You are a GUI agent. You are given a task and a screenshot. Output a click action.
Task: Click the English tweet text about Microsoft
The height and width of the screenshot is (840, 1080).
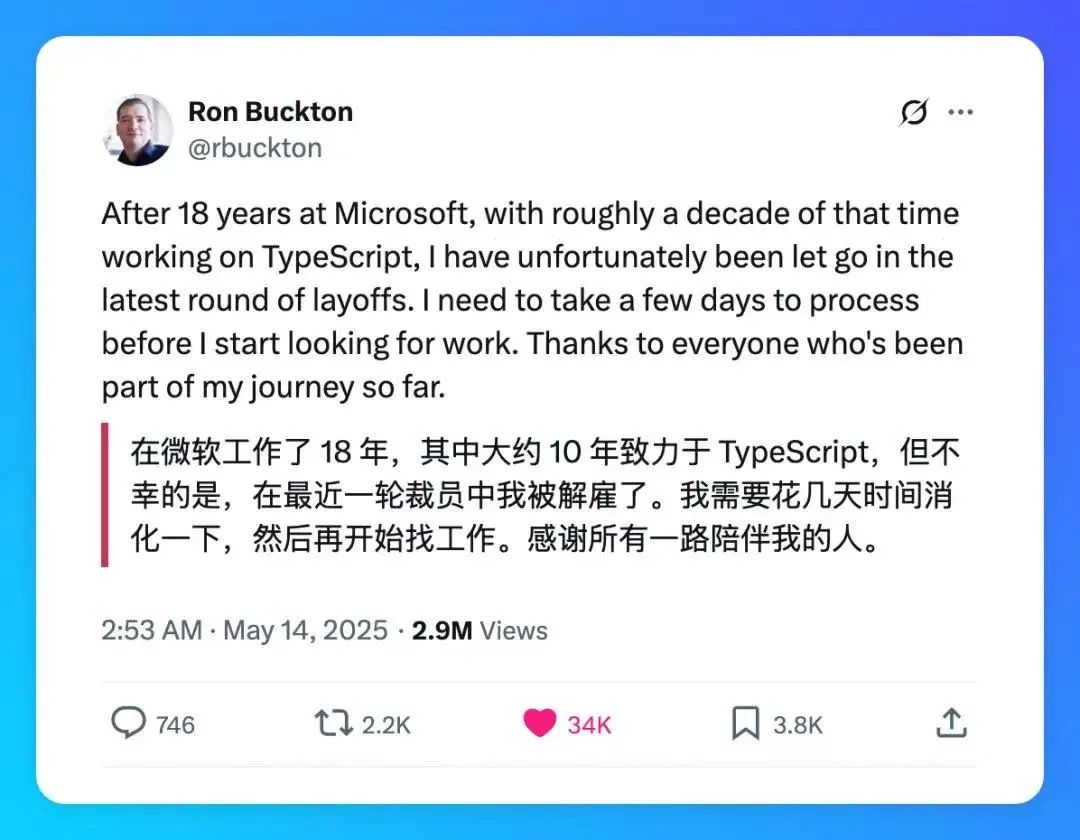point(530,300)
